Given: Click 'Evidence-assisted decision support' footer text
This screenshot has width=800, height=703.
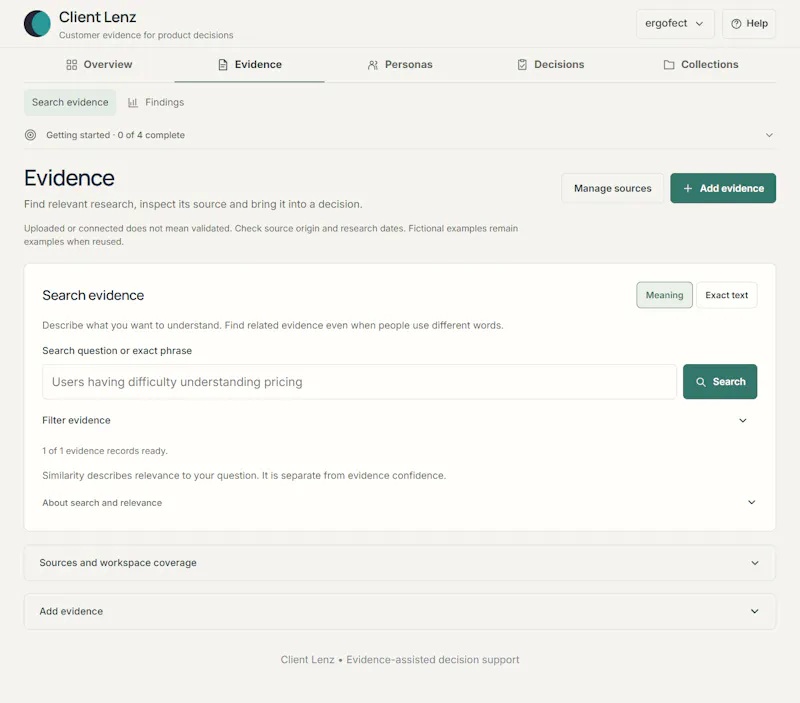Looking at the screenshot, I should point(433,660).
